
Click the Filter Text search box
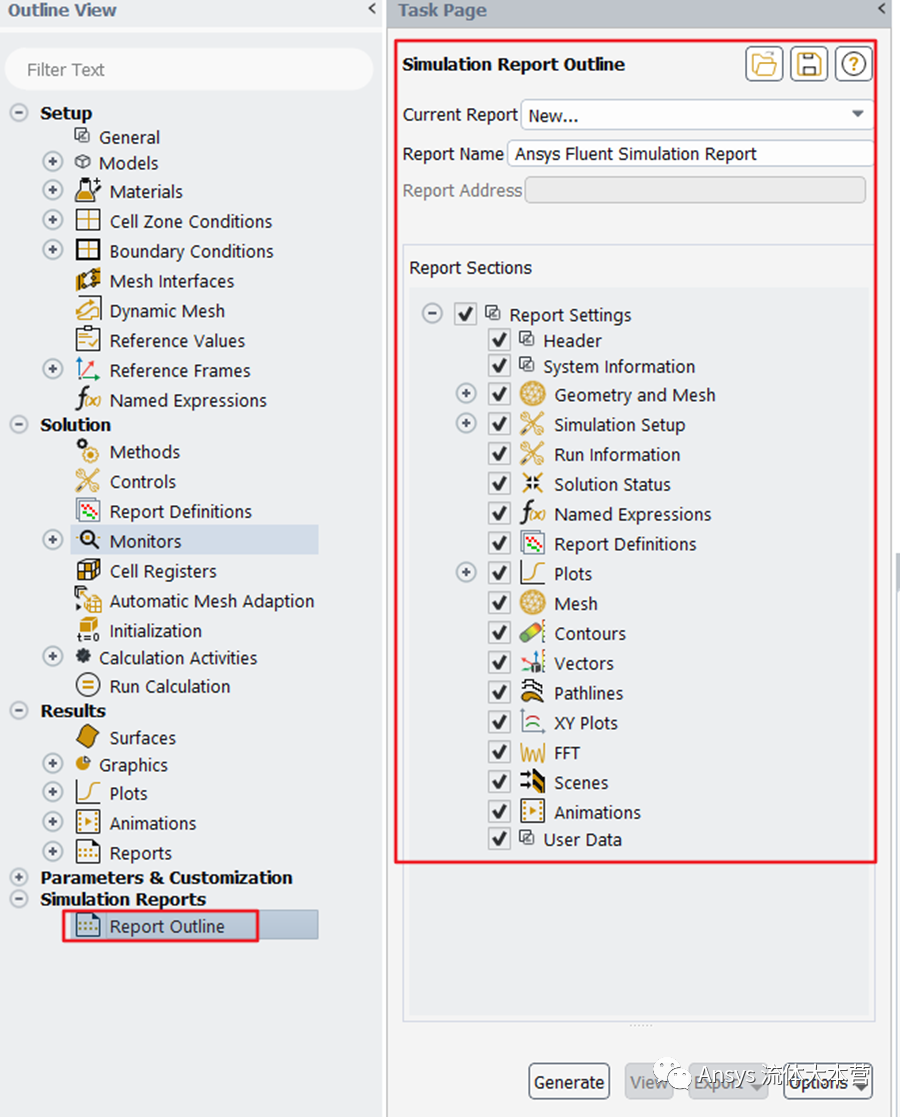188,70
